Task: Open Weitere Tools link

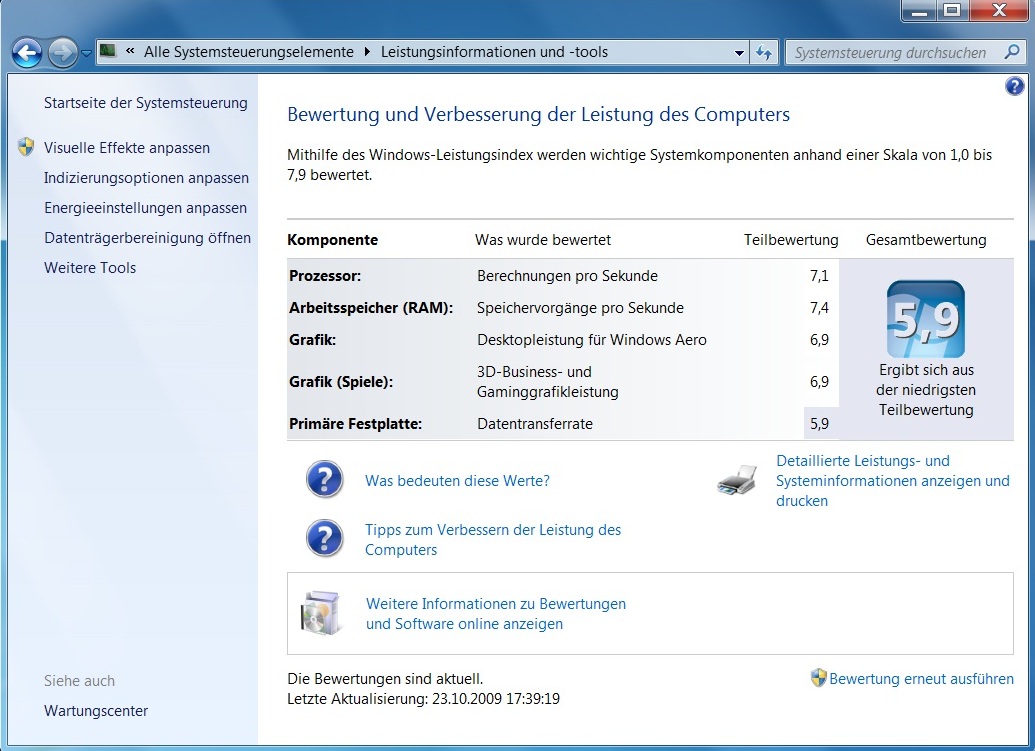Action: point(90,268)
